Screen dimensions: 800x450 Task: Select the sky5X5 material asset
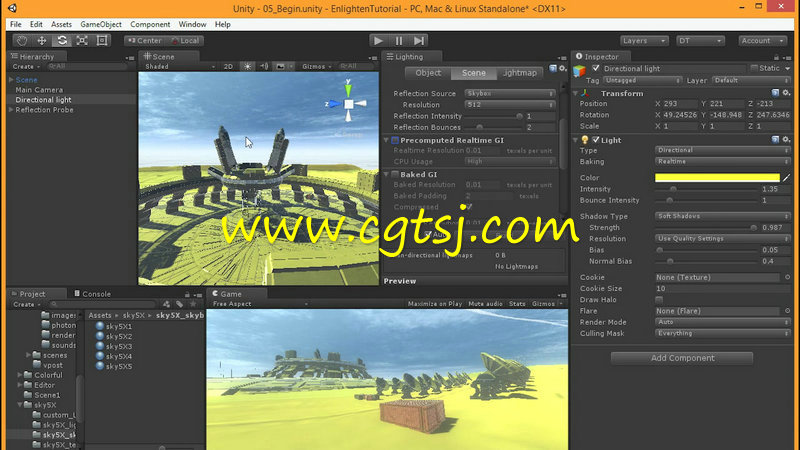(x=114, y=366)
